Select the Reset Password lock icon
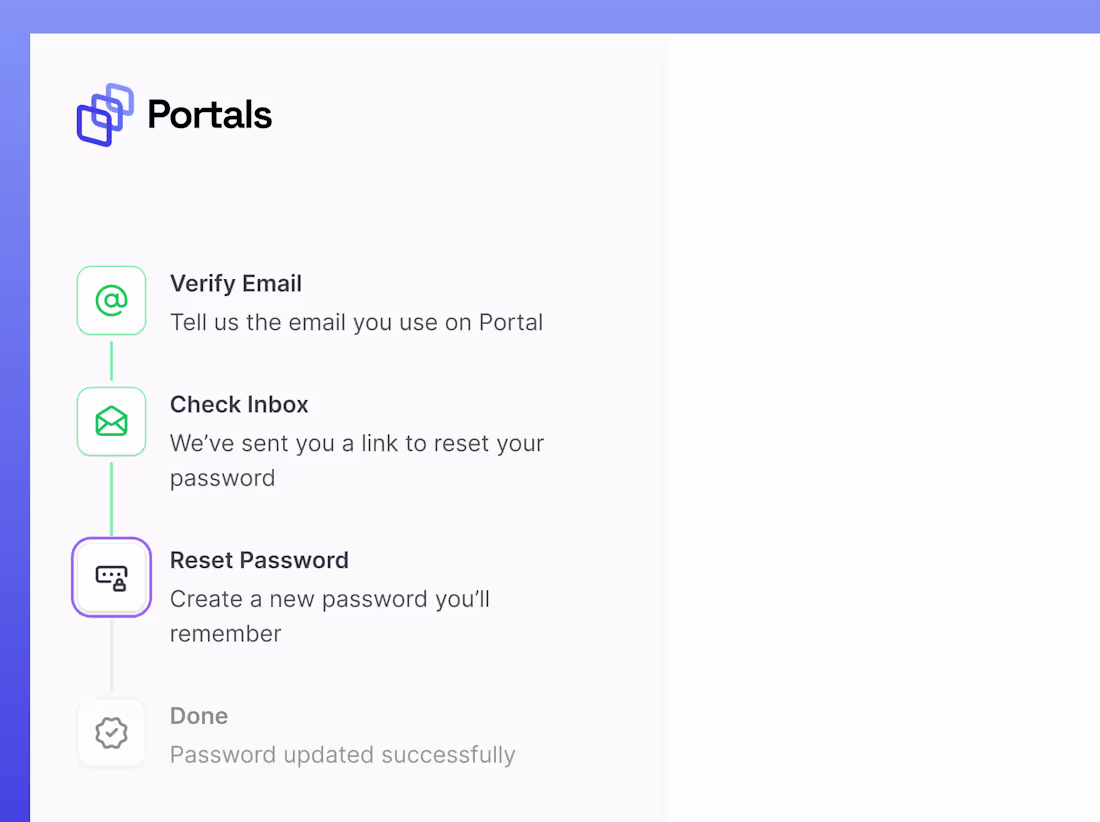 [111, 577]
